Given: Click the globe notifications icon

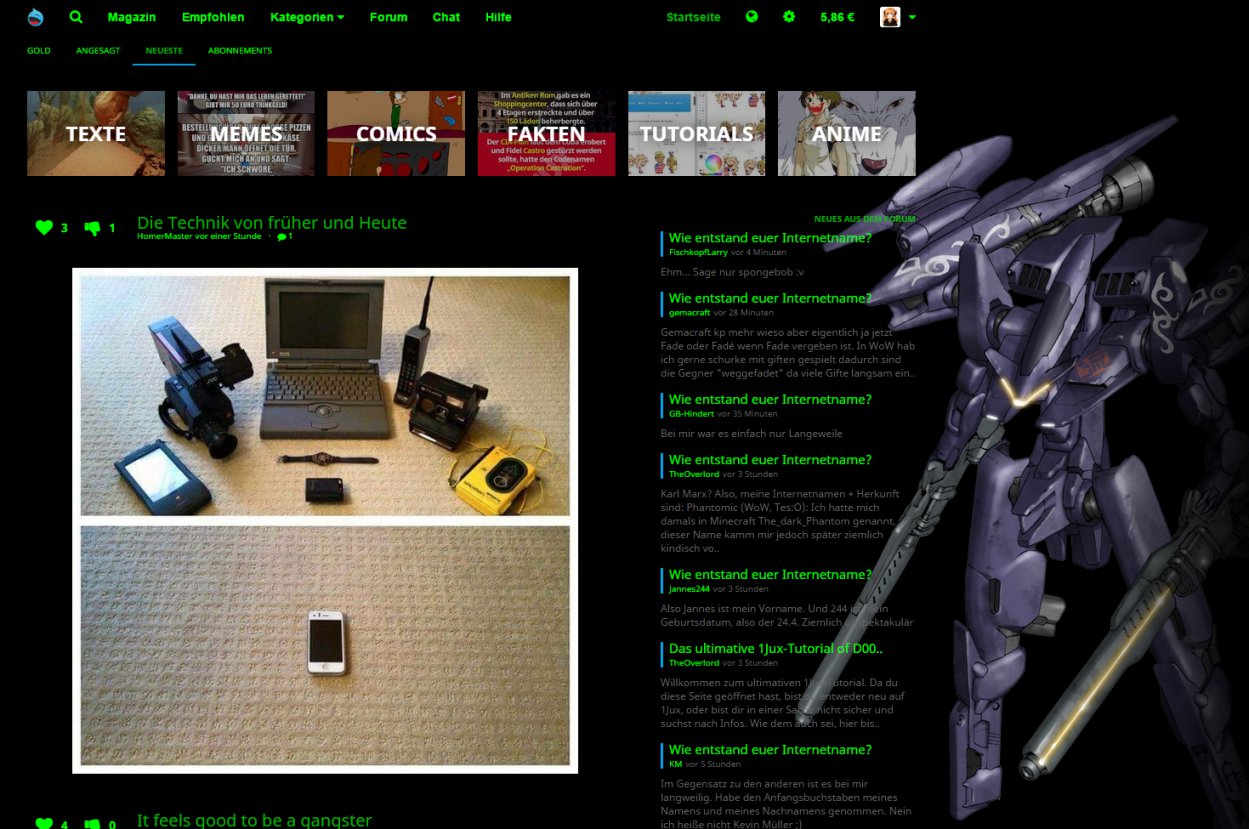Looking at the screenshot, I should (x=752, y=17).
